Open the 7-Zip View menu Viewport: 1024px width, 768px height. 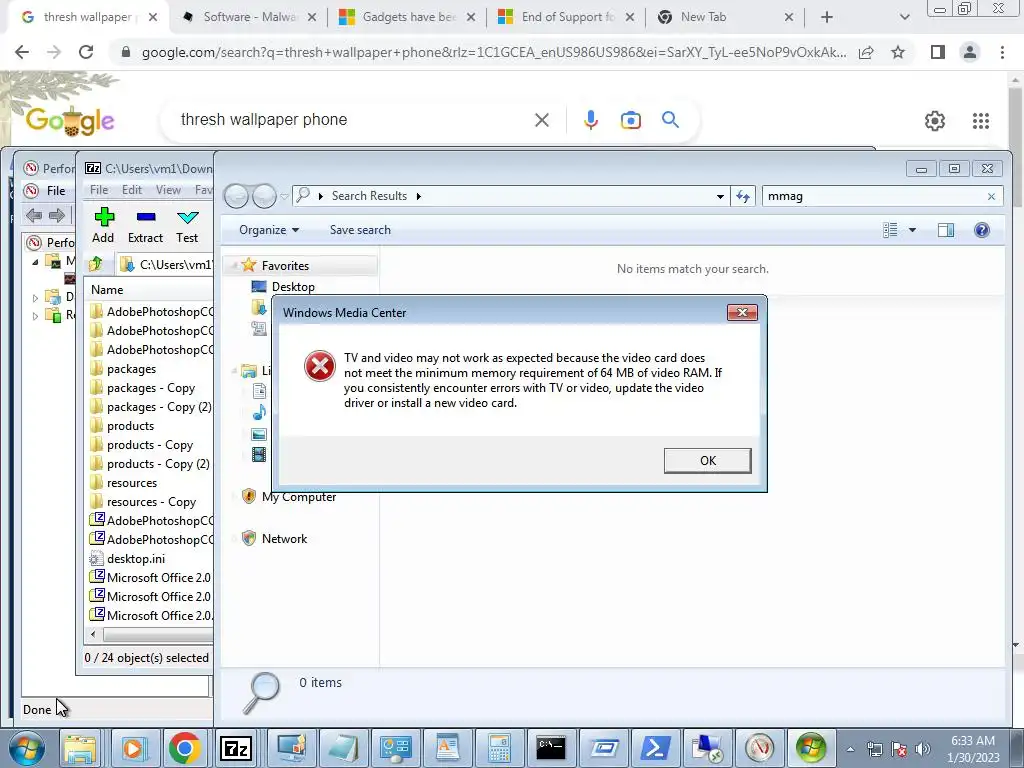pos(168,190)
